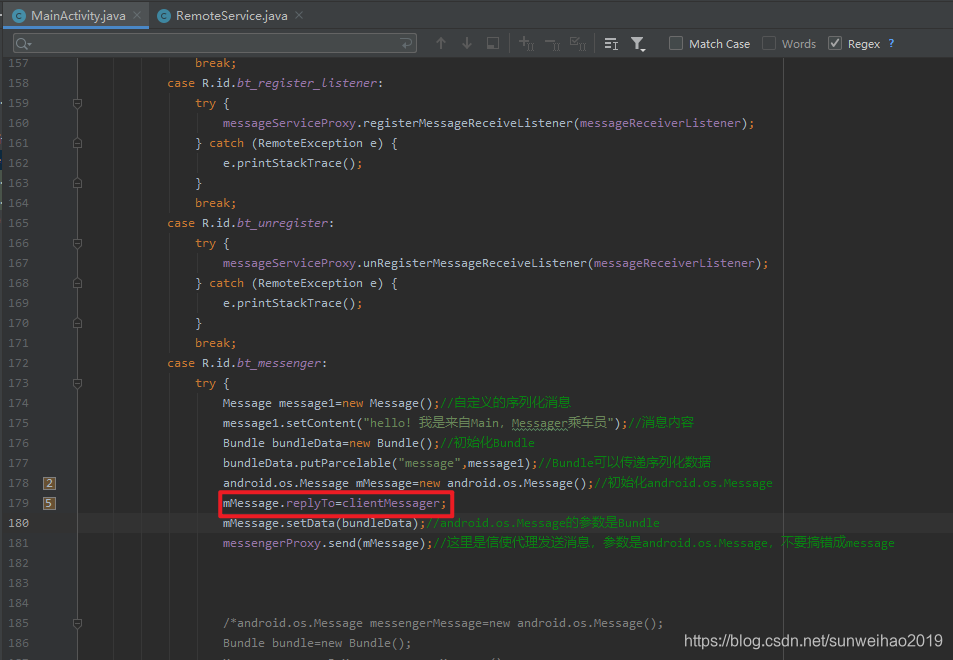
Task: Click e.printStackTrace on line 162
Action: click(x=282, y=163)
